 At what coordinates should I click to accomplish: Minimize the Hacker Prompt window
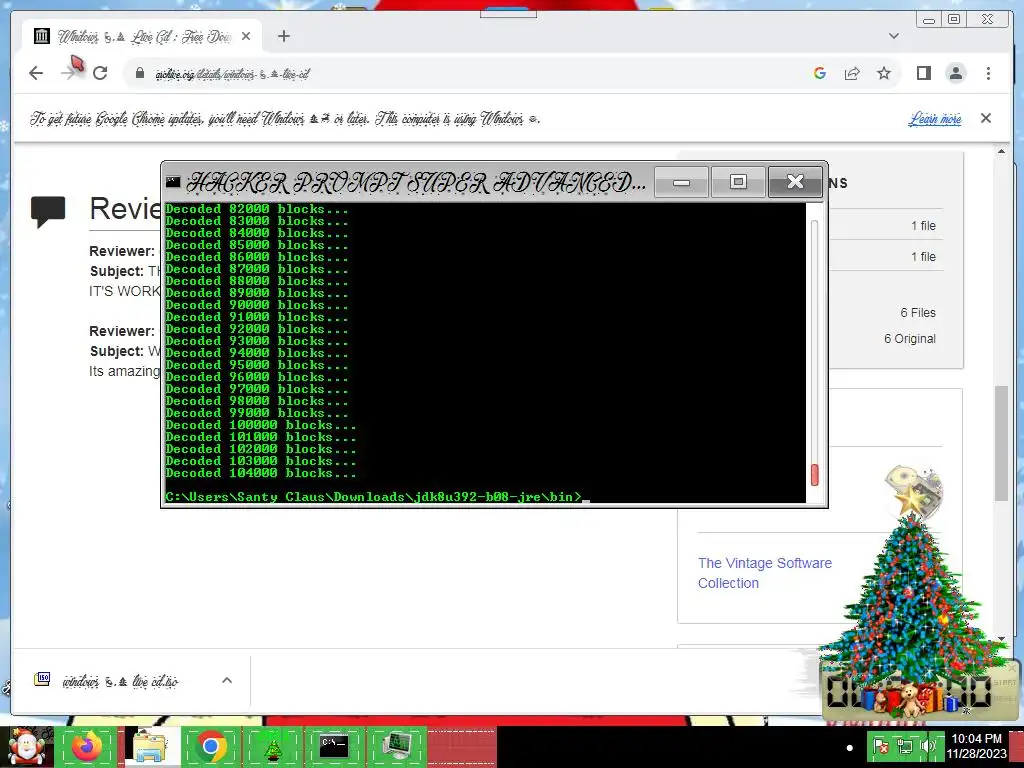point(681,182)
